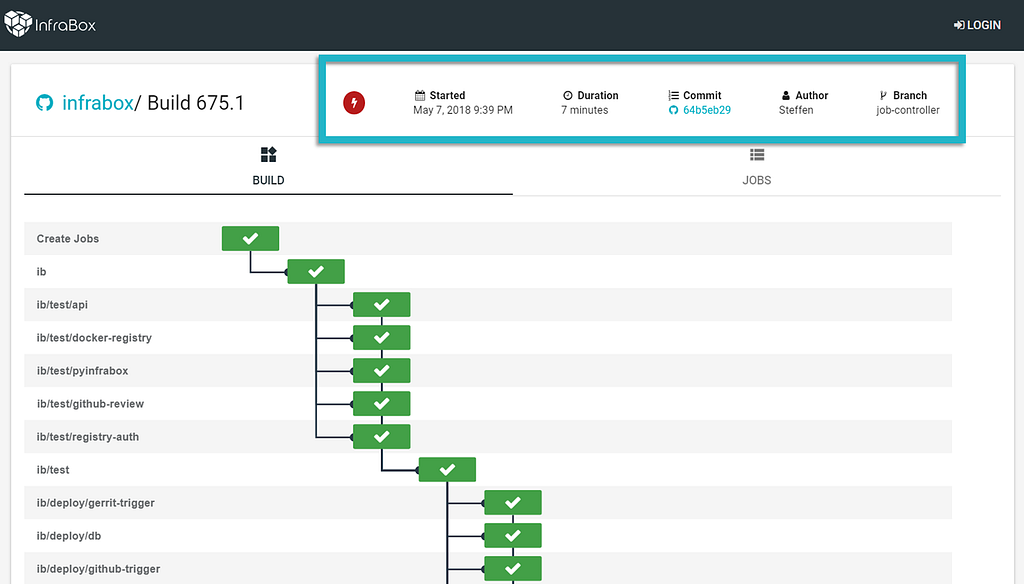
Task: Select the ib row label
Action: point(41,272)
